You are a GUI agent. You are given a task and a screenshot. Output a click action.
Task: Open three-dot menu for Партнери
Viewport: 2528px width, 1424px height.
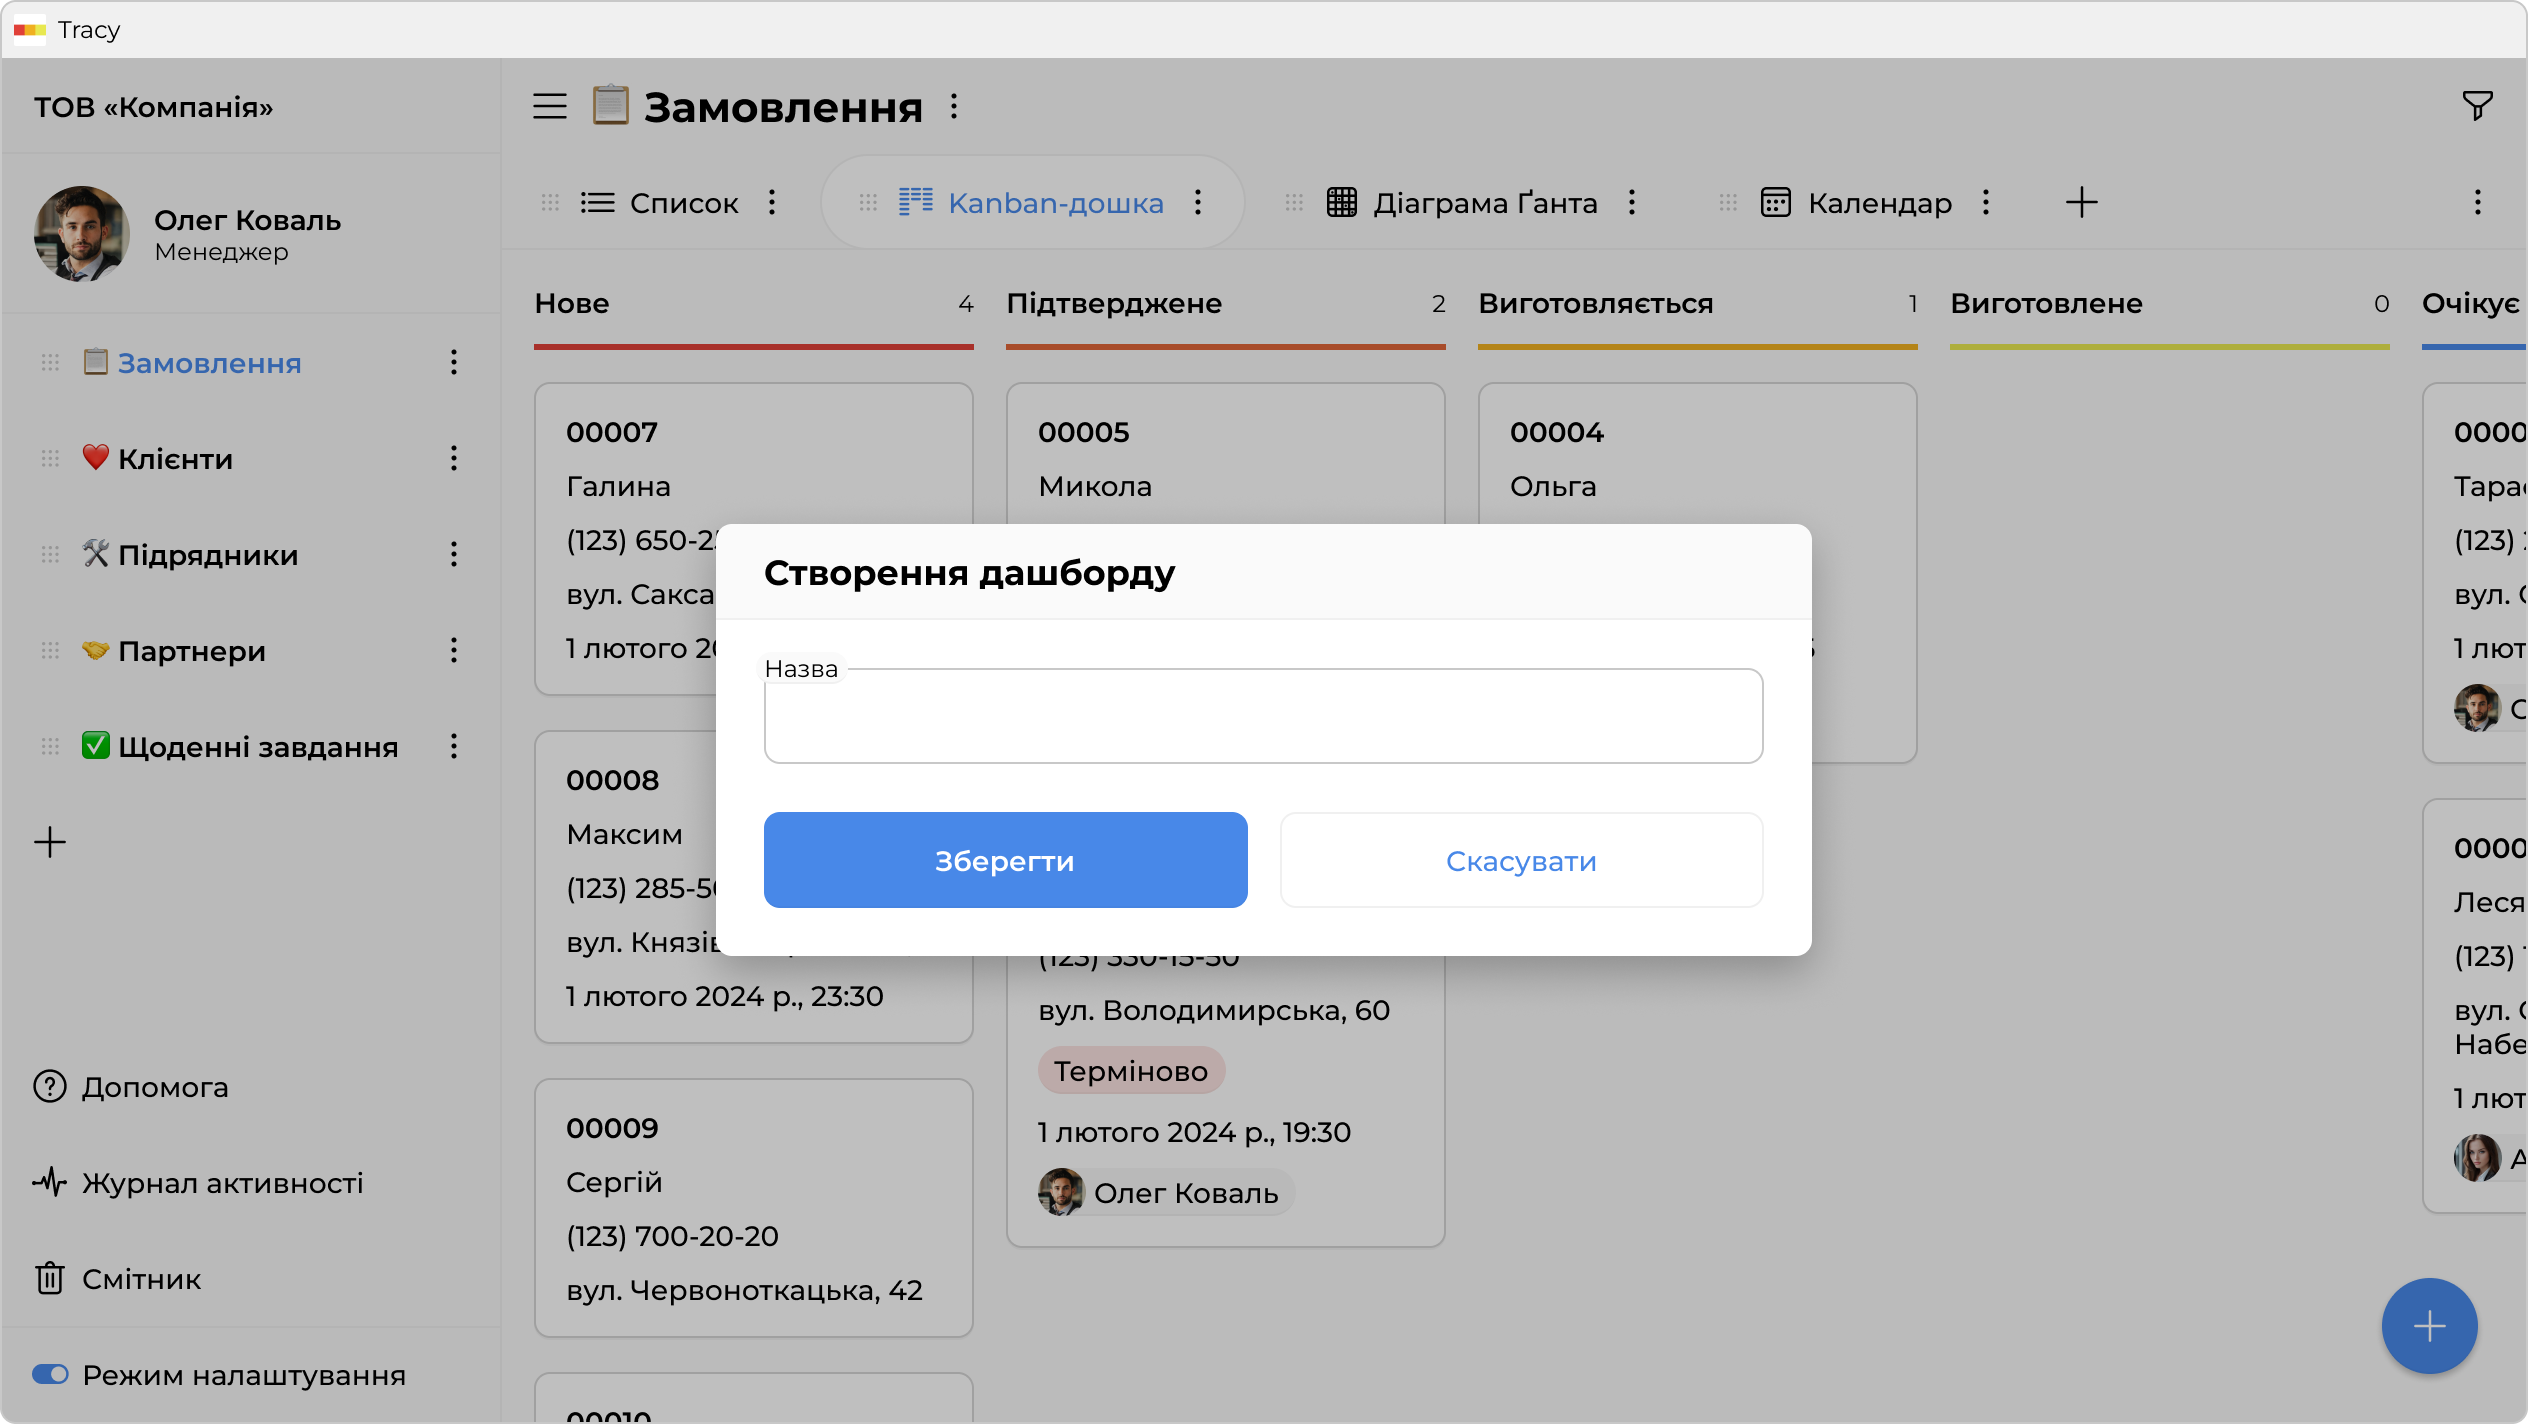[x=454, y=651]
